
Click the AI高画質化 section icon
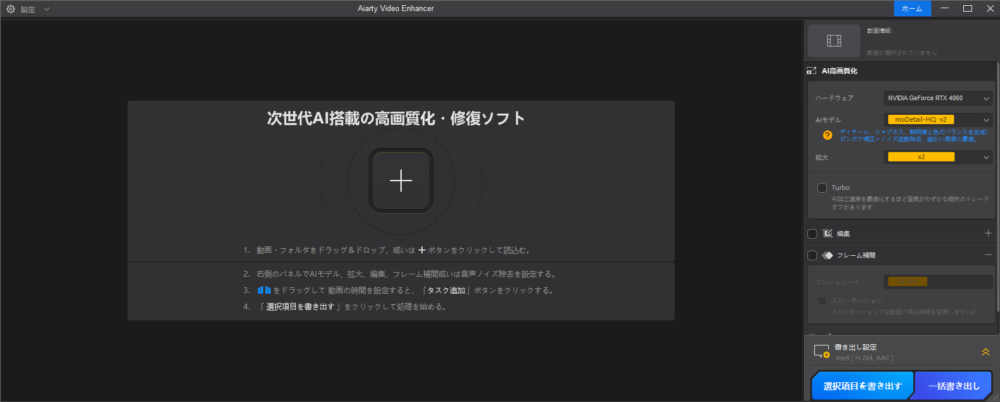pyautogui.click(x=812, y=71)
